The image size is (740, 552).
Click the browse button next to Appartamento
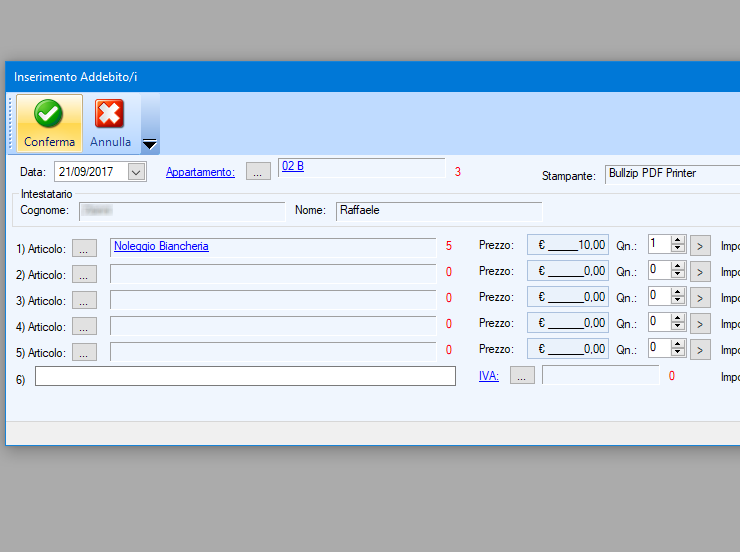tap(258, 172)
